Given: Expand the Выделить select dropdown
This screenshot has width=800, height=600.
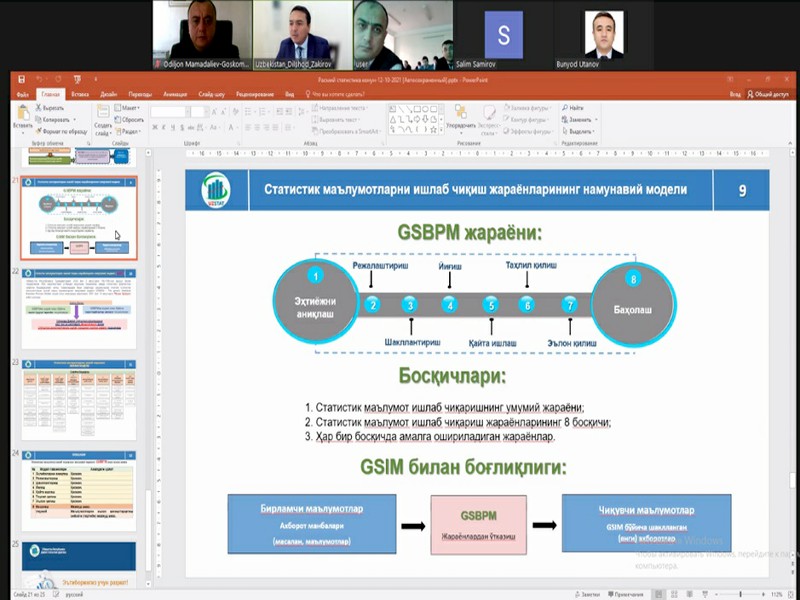Looking at the screenshot, I should 579,131.
